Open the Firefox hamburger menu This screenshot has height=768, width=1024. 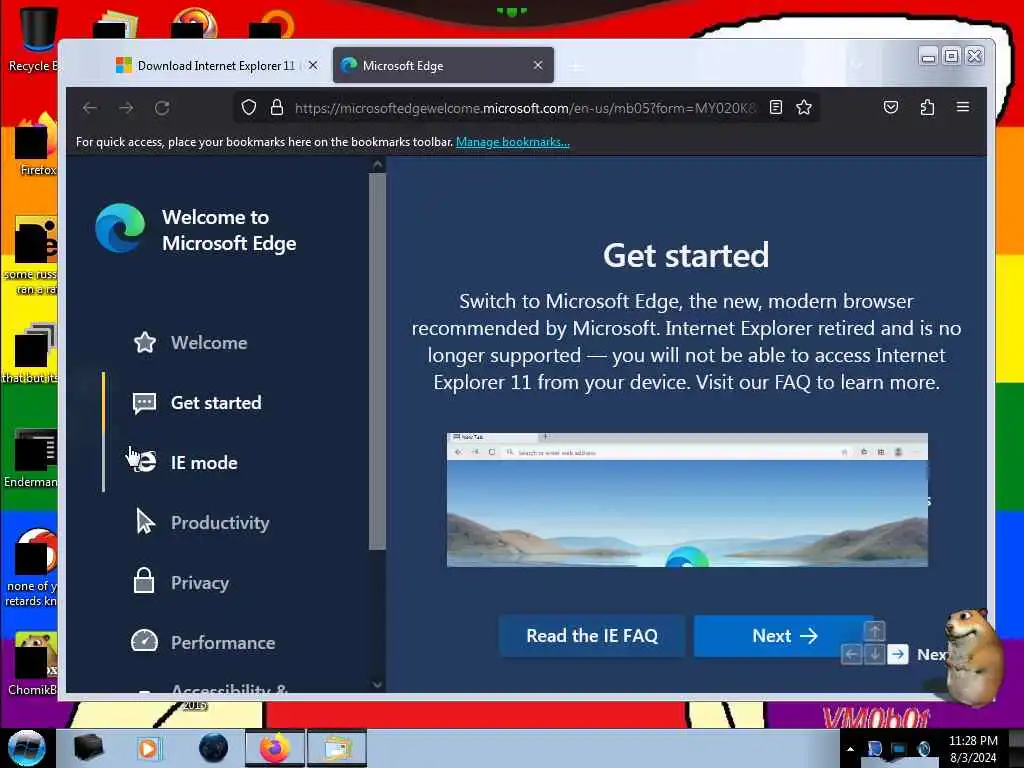pyautogui.click(x=963, y=106)
